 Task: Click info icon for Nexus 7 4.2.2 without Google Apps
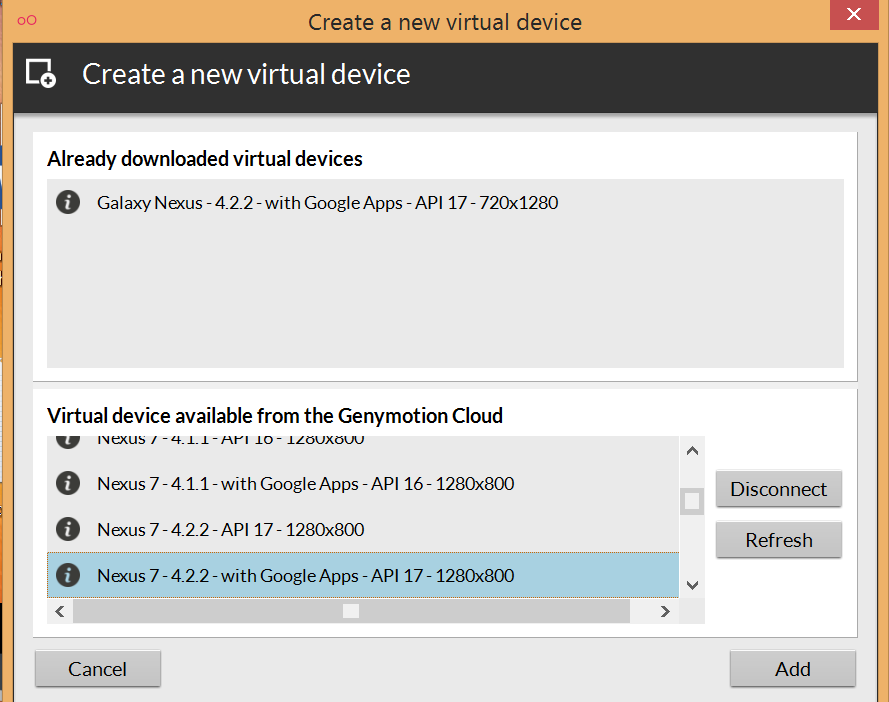click(68, 530)
